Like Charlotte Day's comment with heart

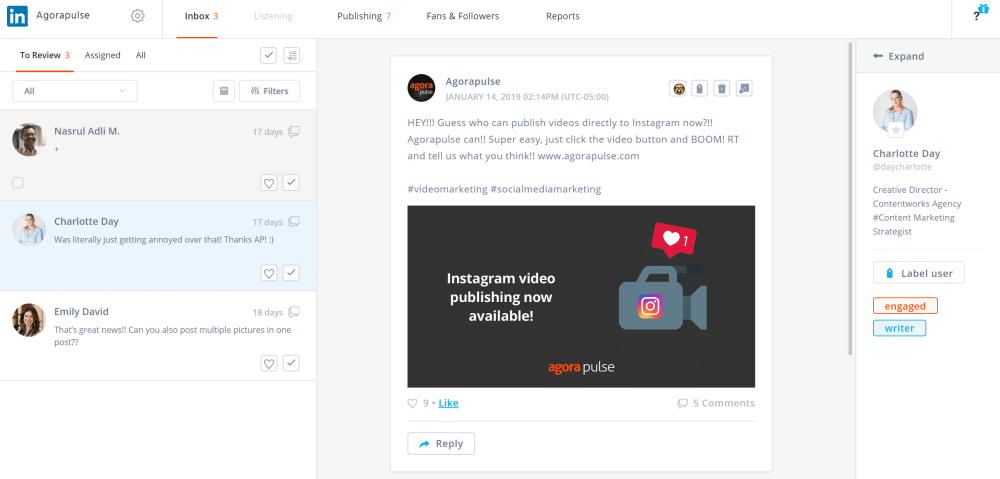[x=269, y=273]
